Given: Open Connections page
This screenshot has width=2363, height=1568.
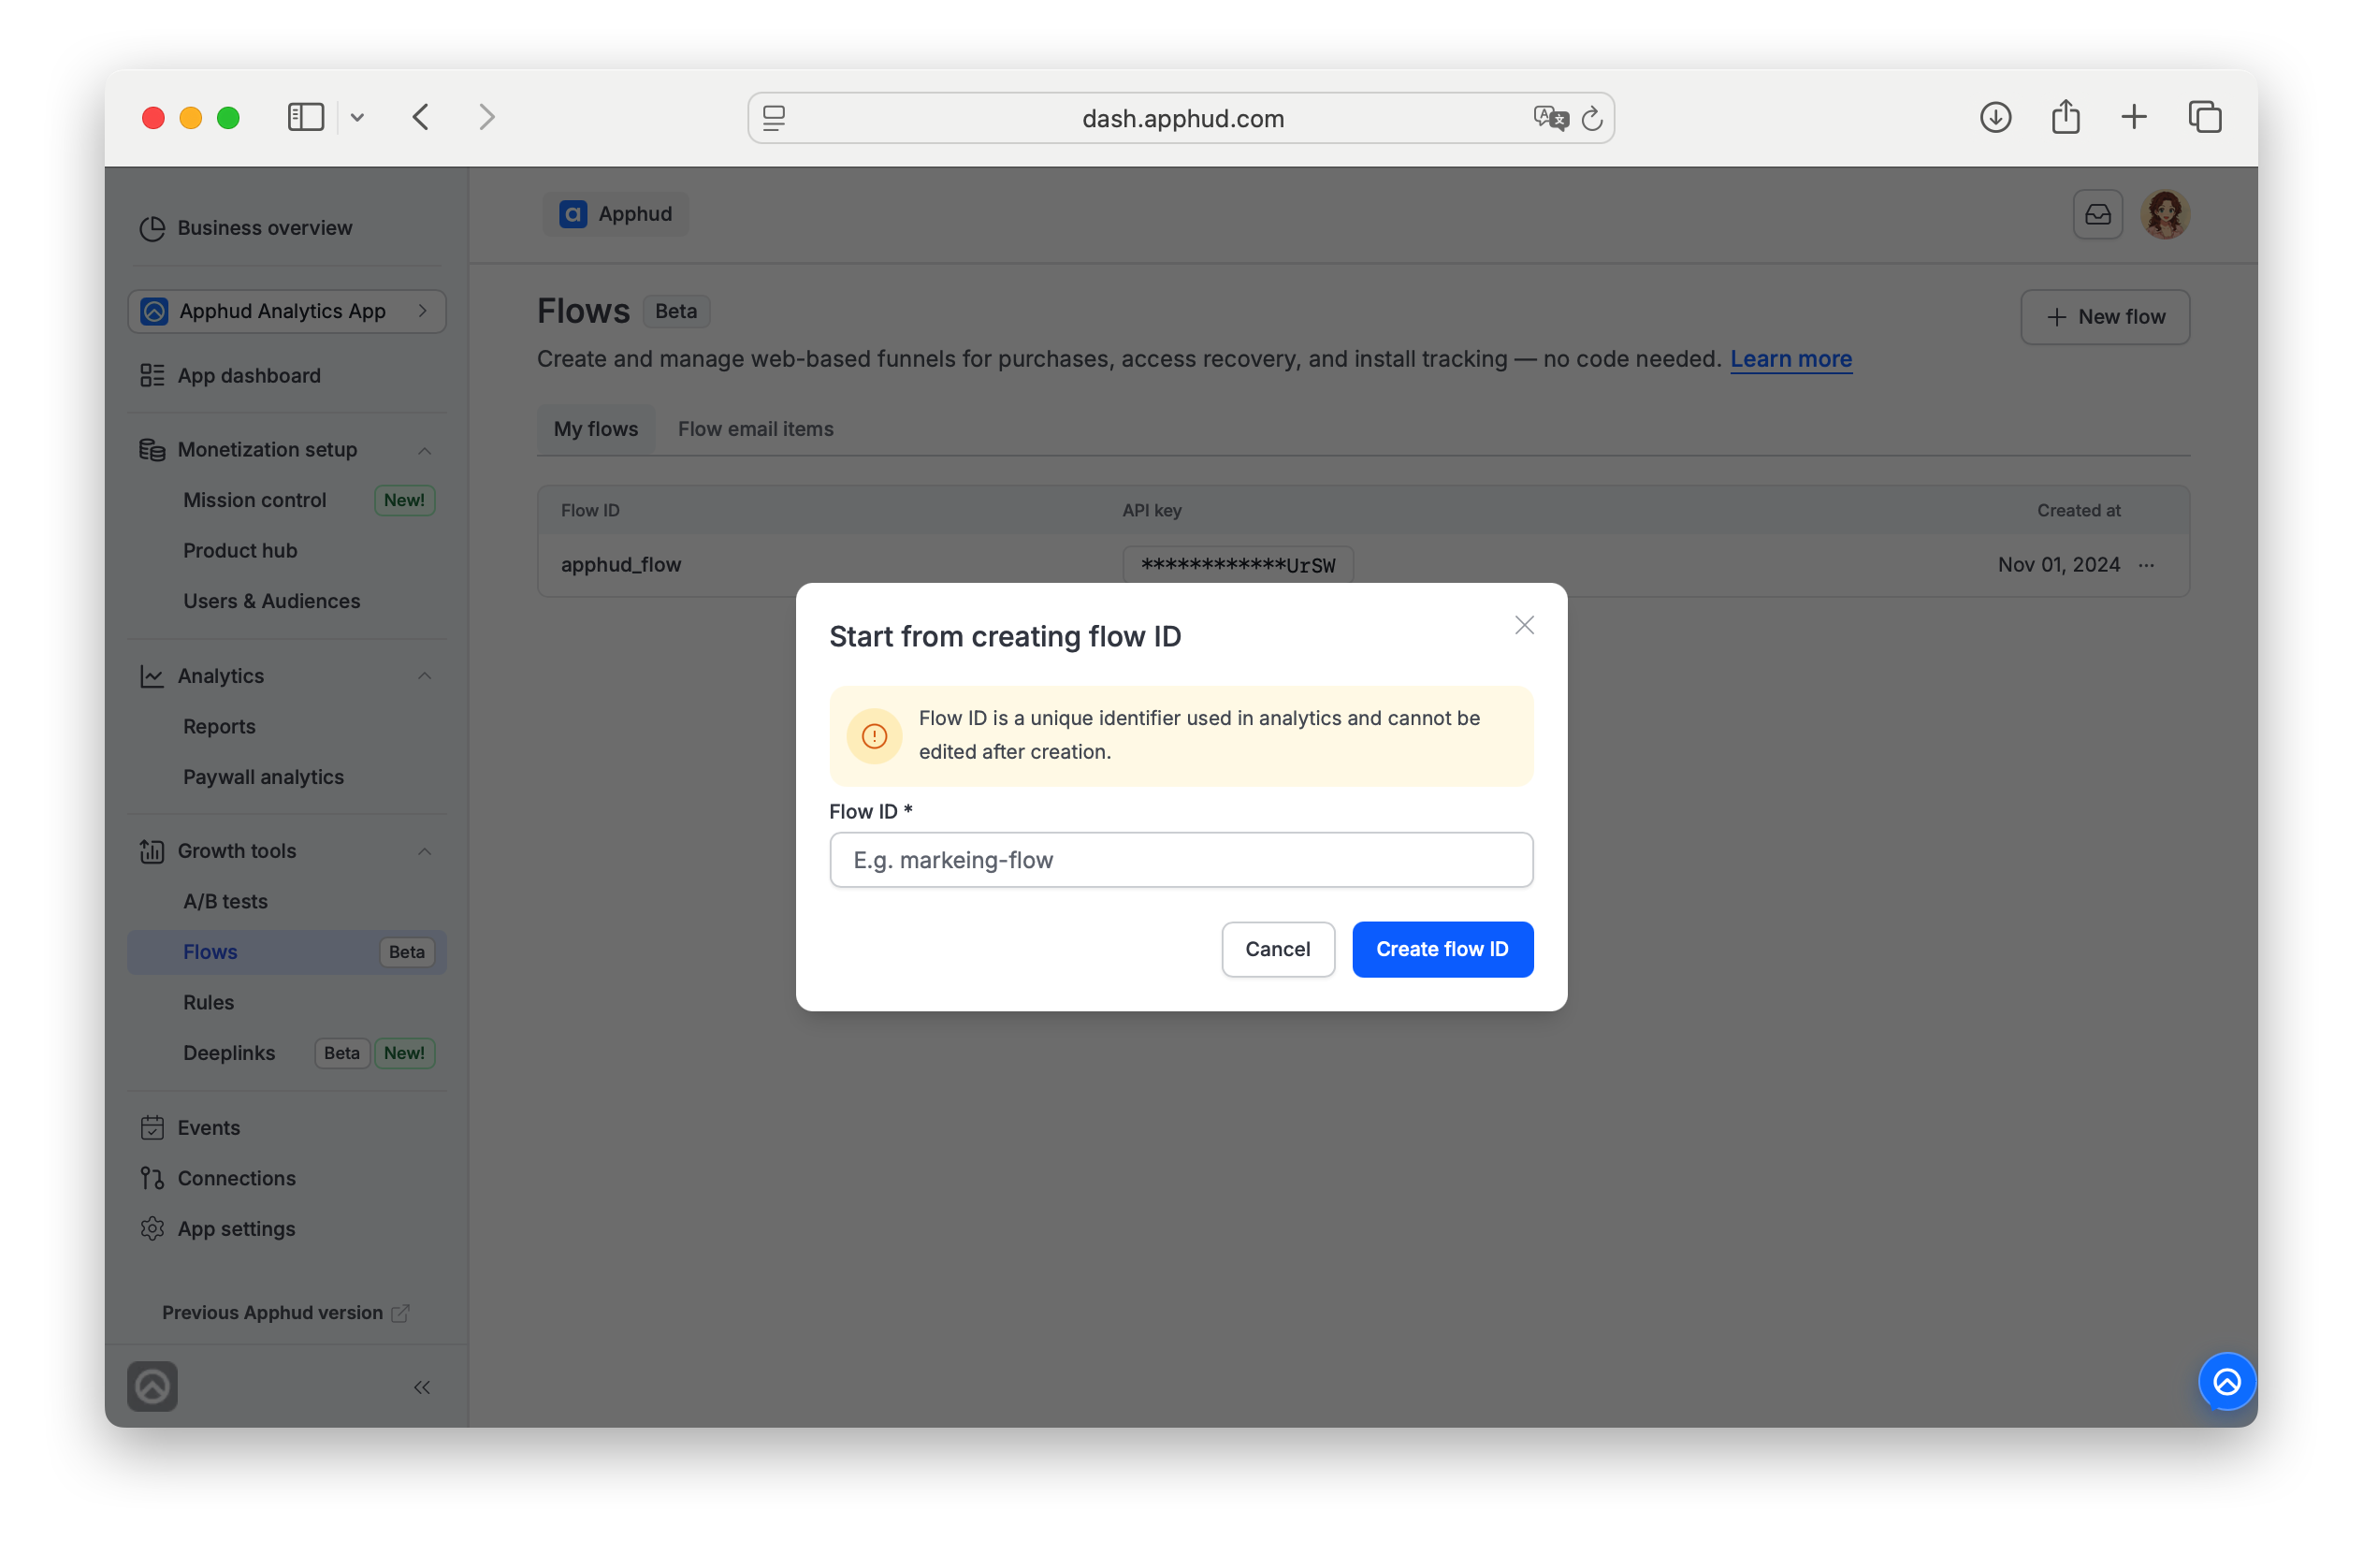Looking at the screenshot, I should click(236, 1177).
